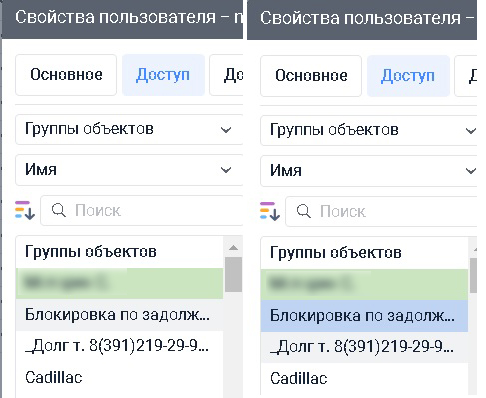Click right Поиск search field
Viewport: 486px width, 398px height.
click(x=381, y=211)
